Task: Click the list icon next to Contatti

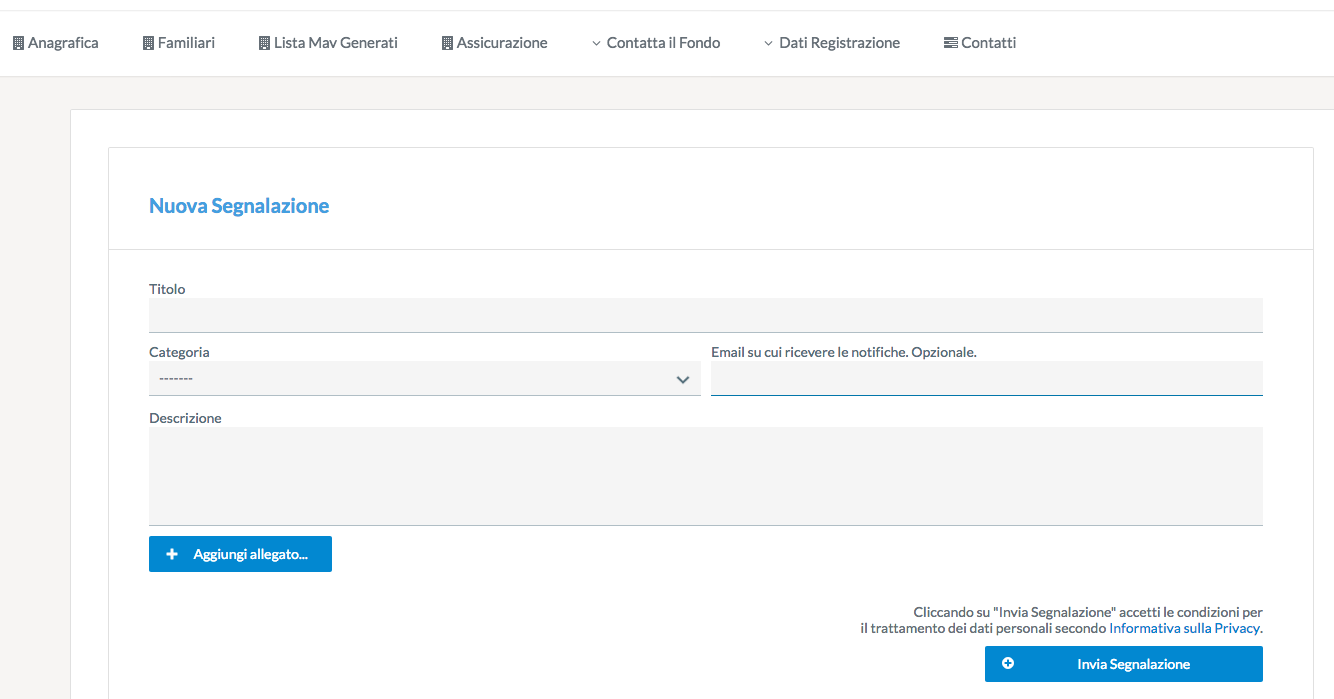Action: (950, 43)
